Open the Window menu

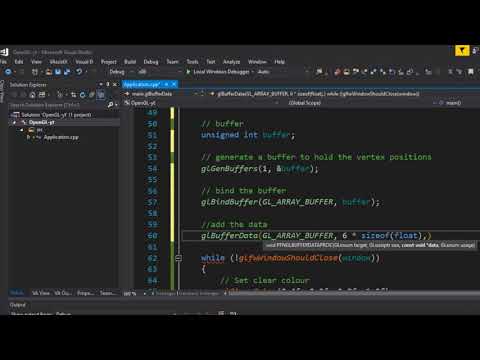point(257,62)
